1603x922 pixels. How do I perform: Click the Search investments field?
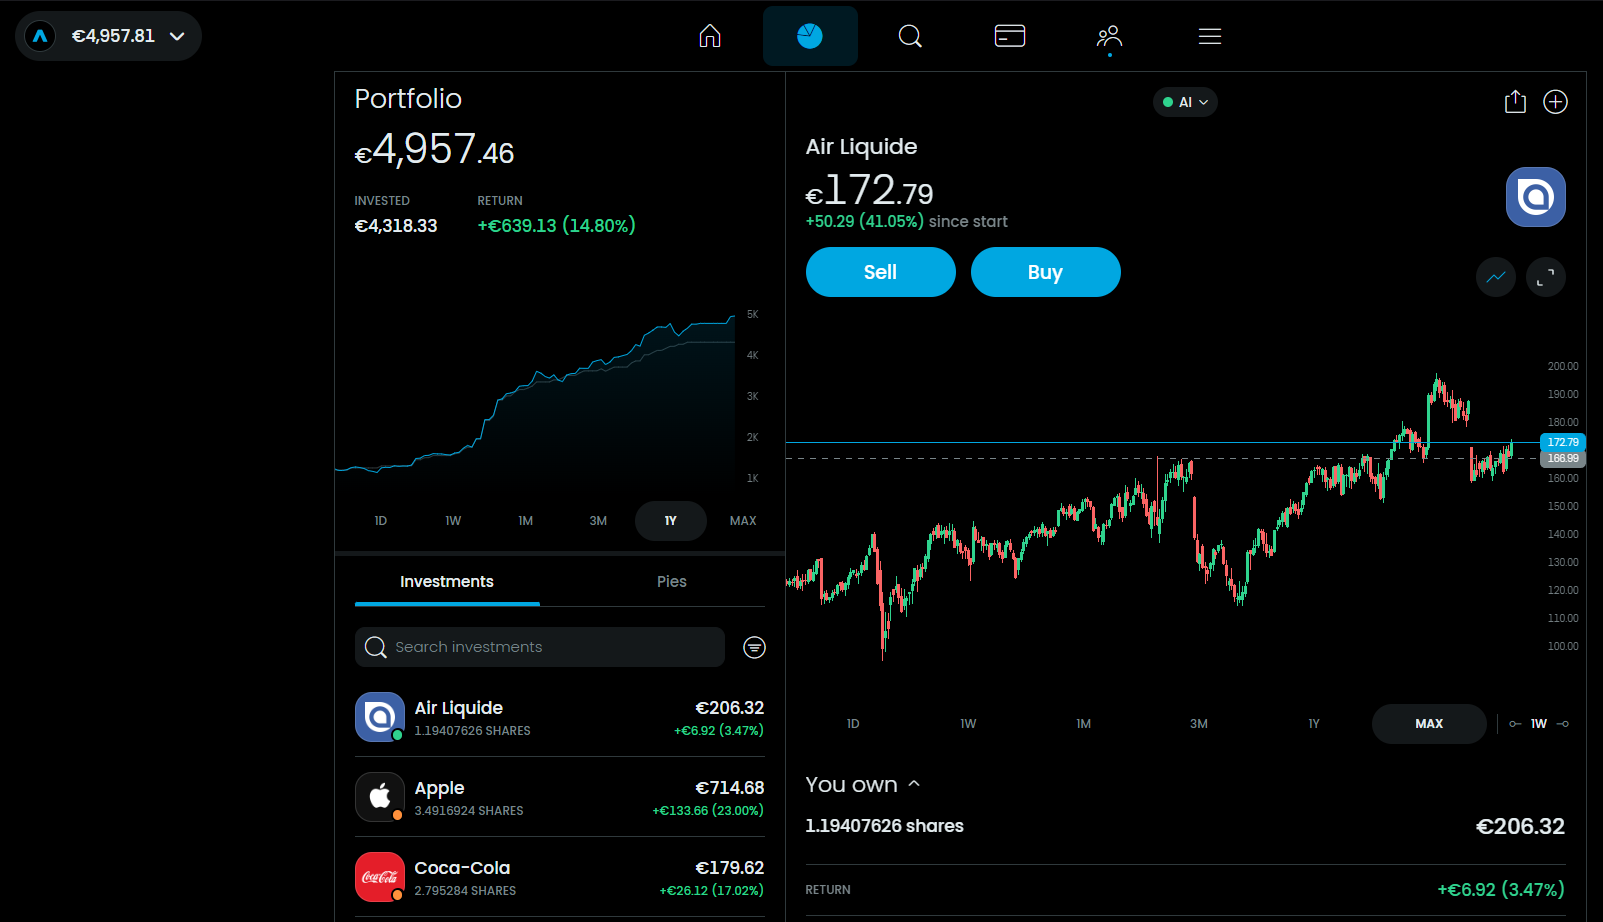click(540, 647)
